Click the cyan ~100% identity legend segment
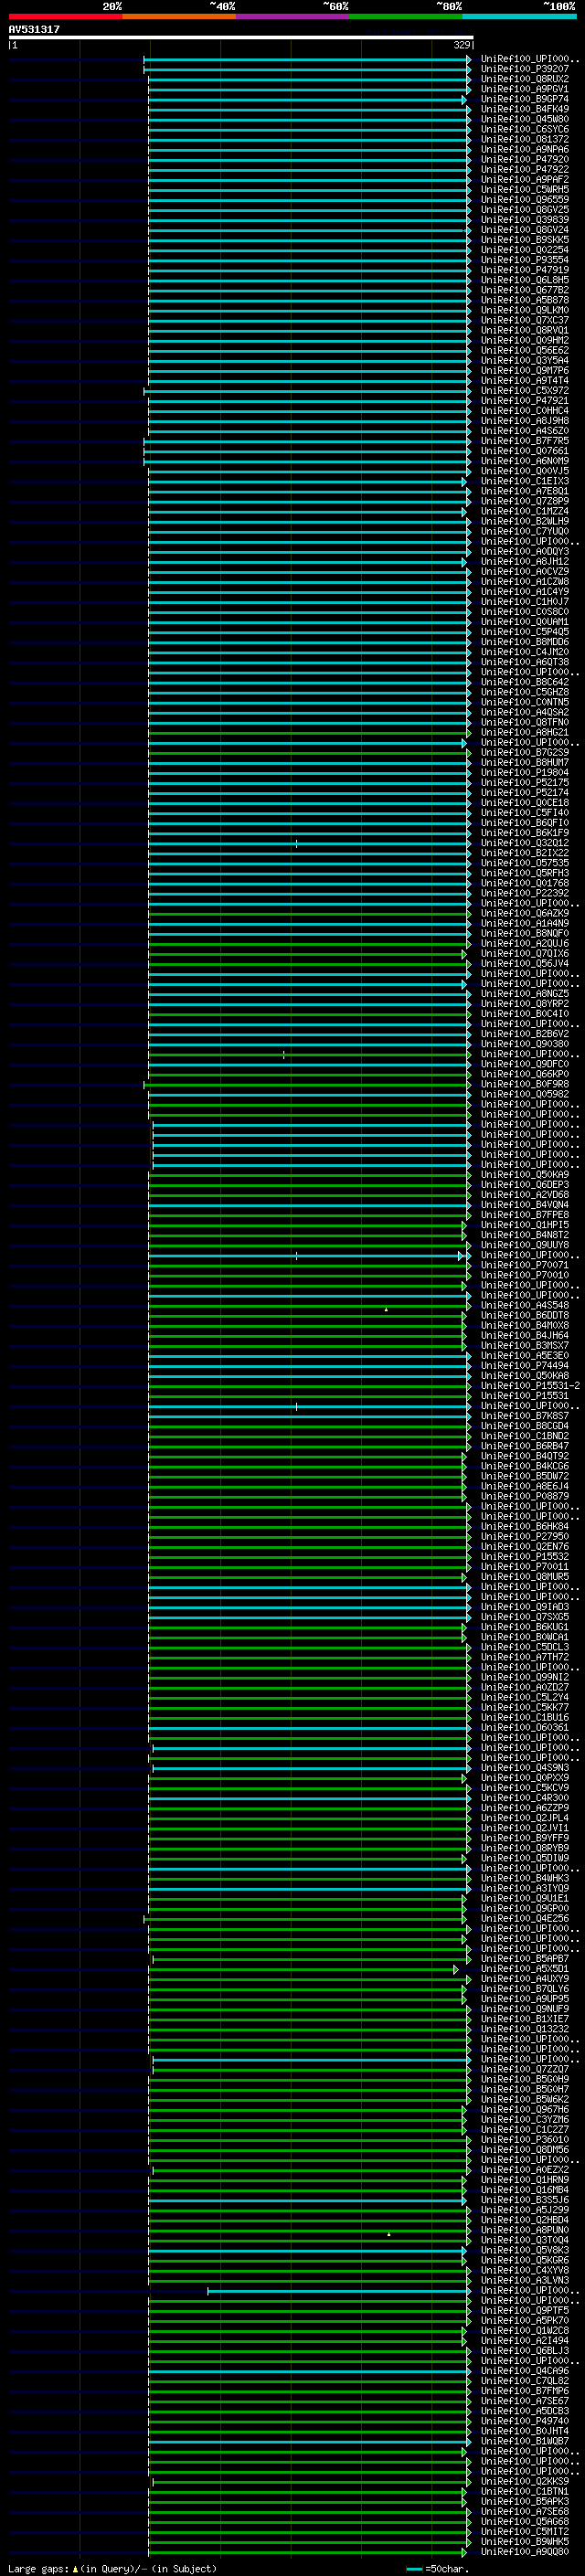 519,16
